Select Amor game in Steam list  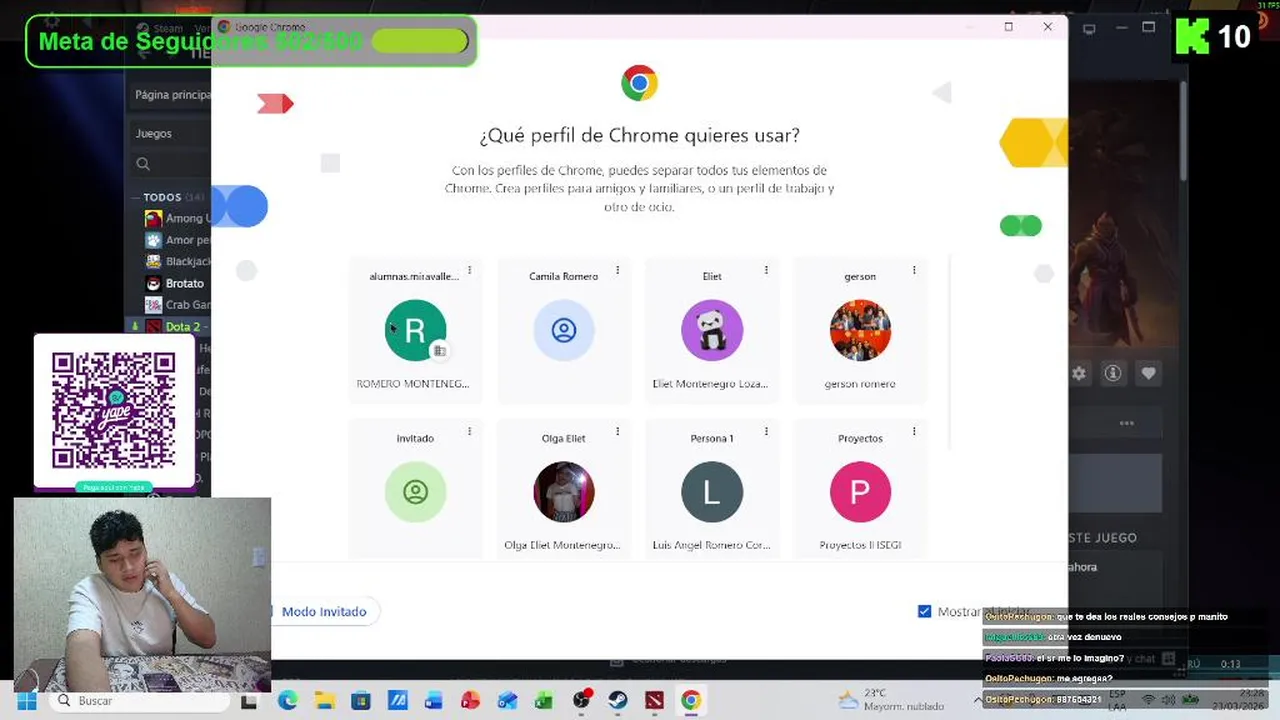click(178, 240)
